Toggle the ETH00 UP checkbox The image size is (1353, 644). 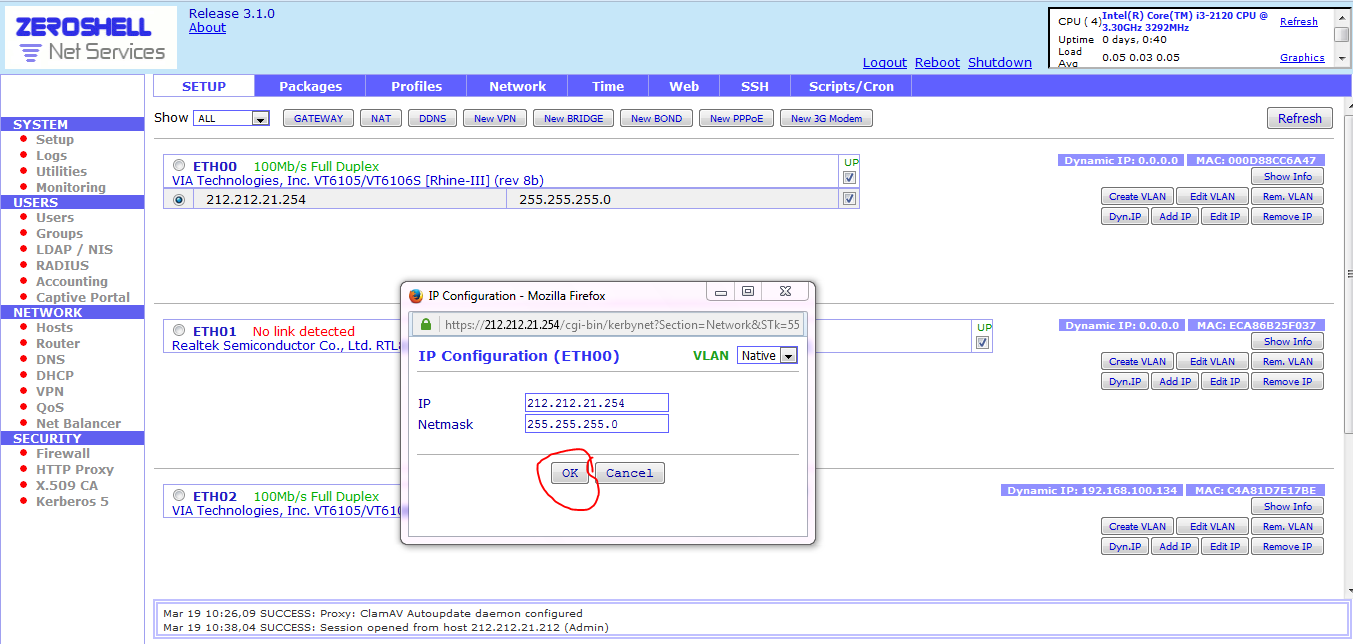click(850, 178)
